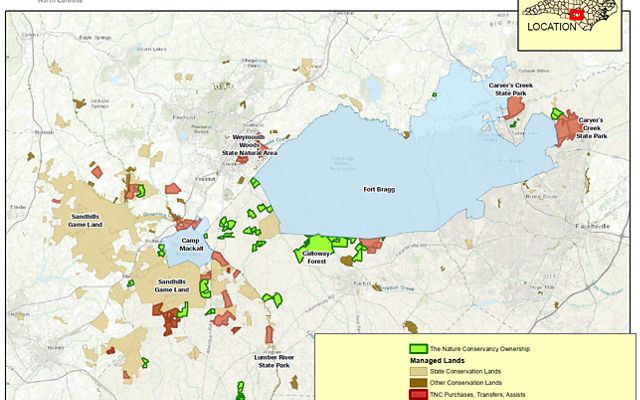This screenshot has width=640, height=400.
Task: Click the Managed Lands legend heading
Action: pyautogui.click(x=433, y=360)
